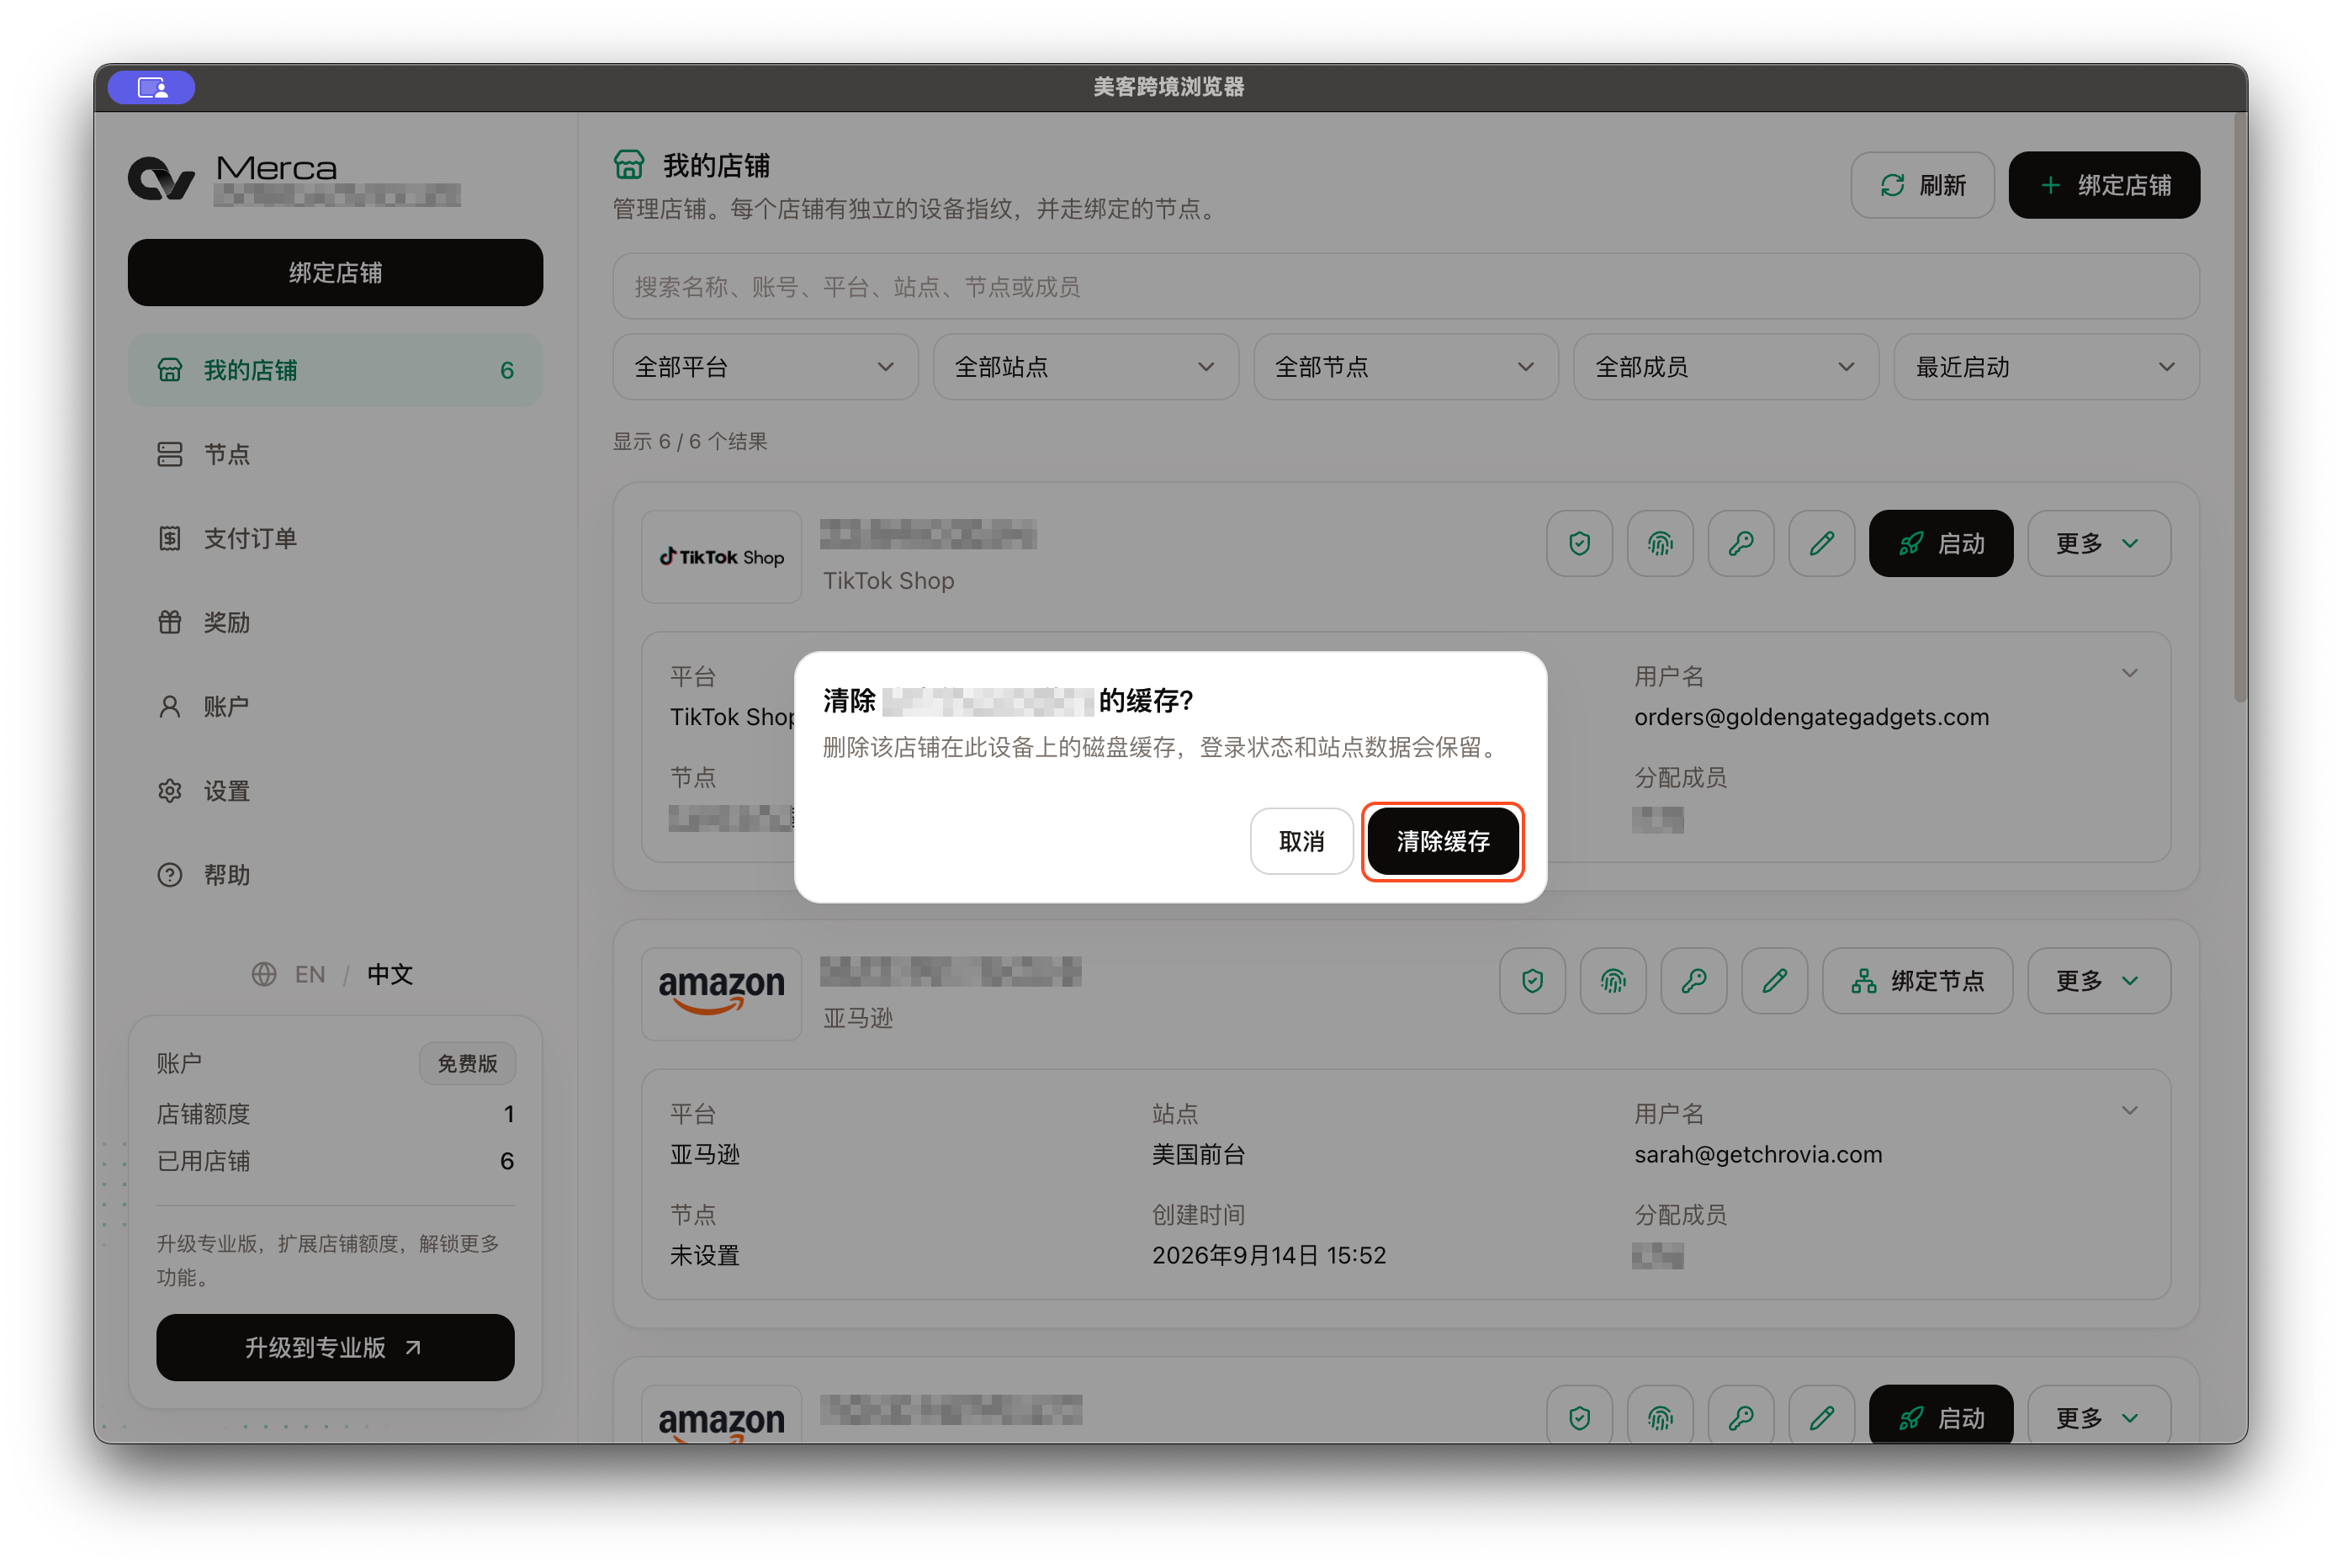Click sidebar 绑定店铺 button

[x=335, y=272]
